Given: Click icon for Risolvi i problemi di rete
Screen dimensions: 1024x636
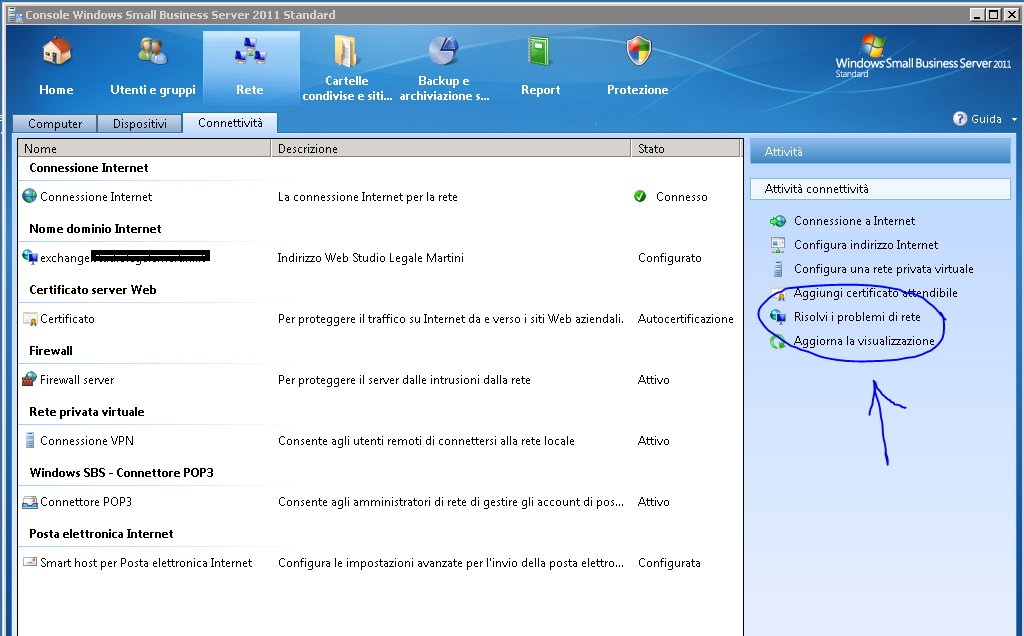Looking at the screenshot, I should click(778, 317).
